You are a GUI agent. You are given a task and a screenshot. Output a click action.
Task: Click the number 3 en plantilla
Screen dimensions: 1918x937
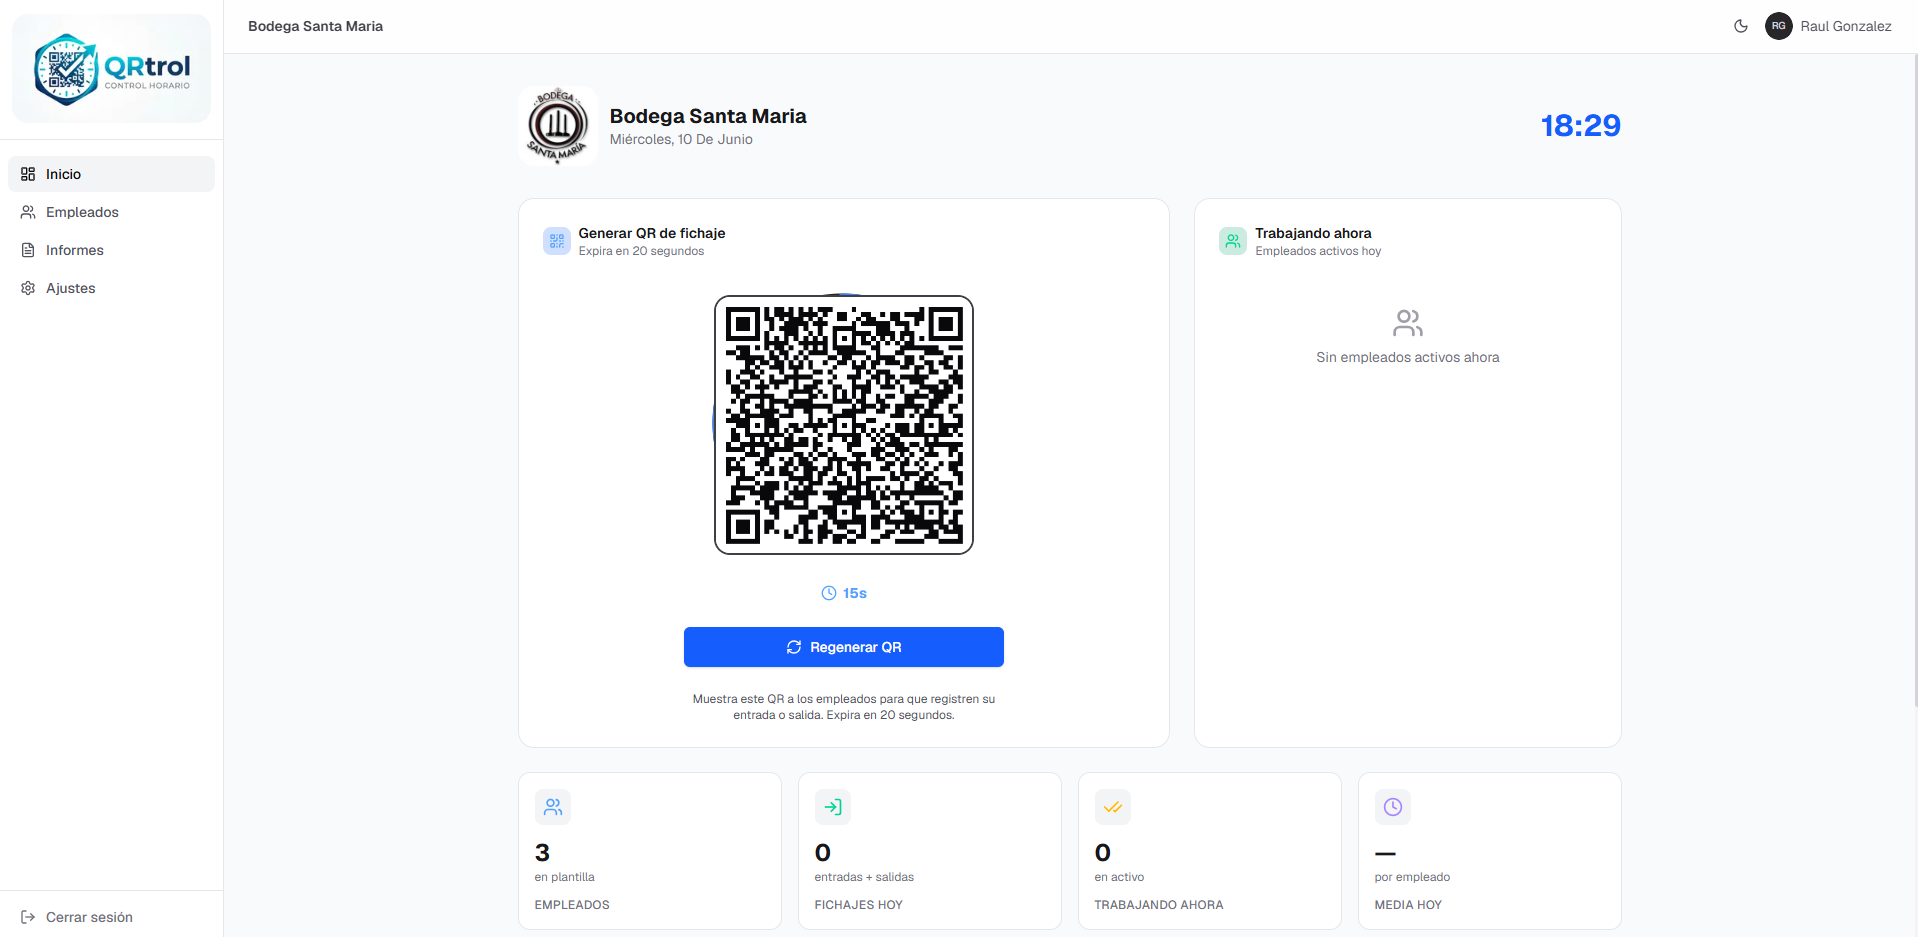click(542, 853)
